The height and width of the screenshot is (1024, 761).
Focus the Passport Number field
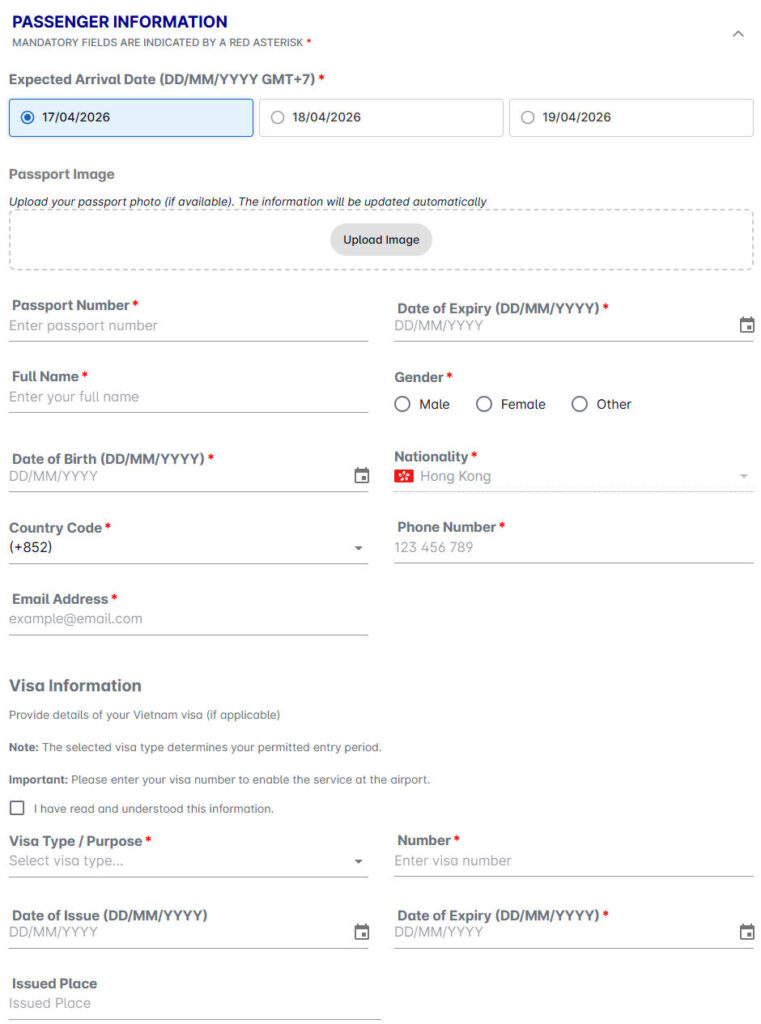pos(188,326)
